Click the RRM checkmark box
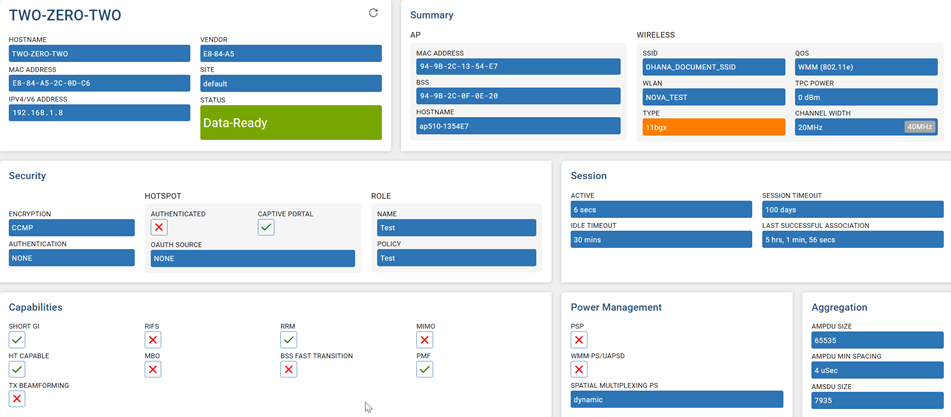This screenshot has width=951, height=417. pyautogui.click(x=289, y=340)
